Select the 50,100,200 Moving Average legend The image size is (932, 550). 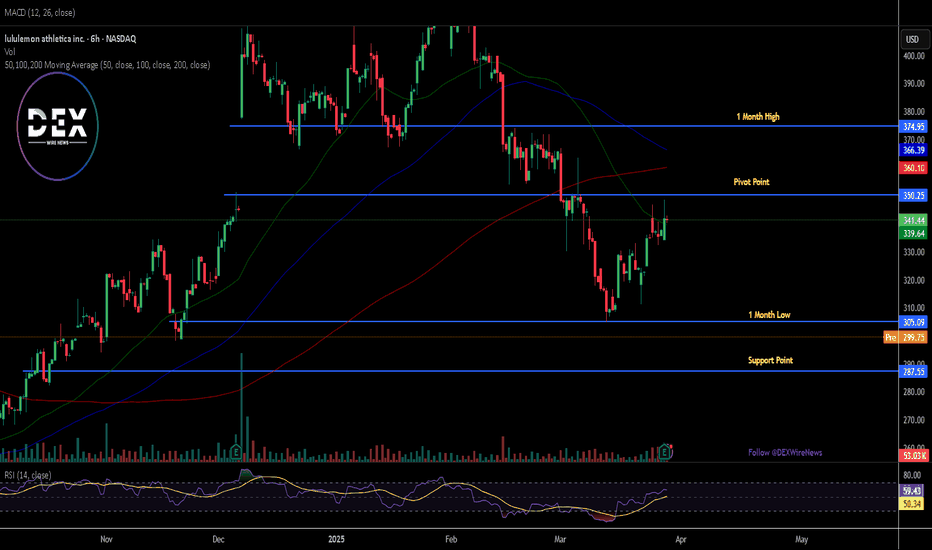(x=107, y=65)
